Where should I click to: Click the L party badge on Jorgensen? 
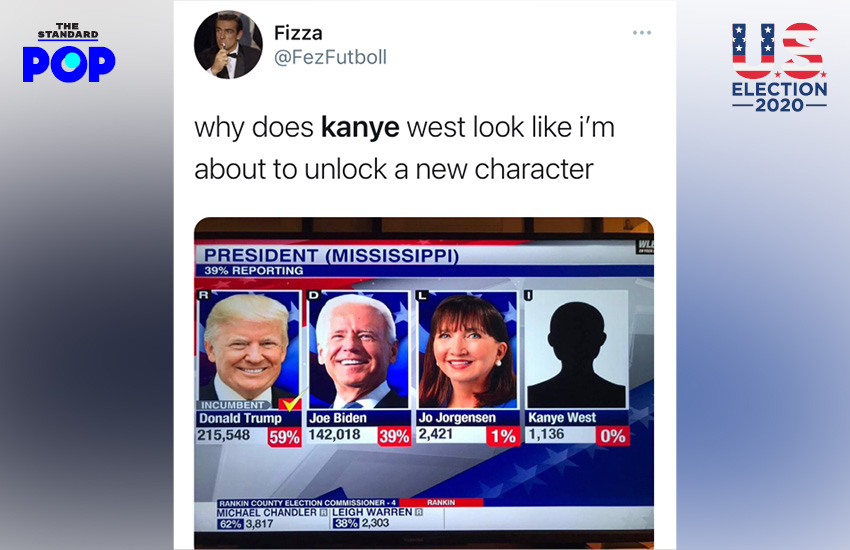click(422, 295)
